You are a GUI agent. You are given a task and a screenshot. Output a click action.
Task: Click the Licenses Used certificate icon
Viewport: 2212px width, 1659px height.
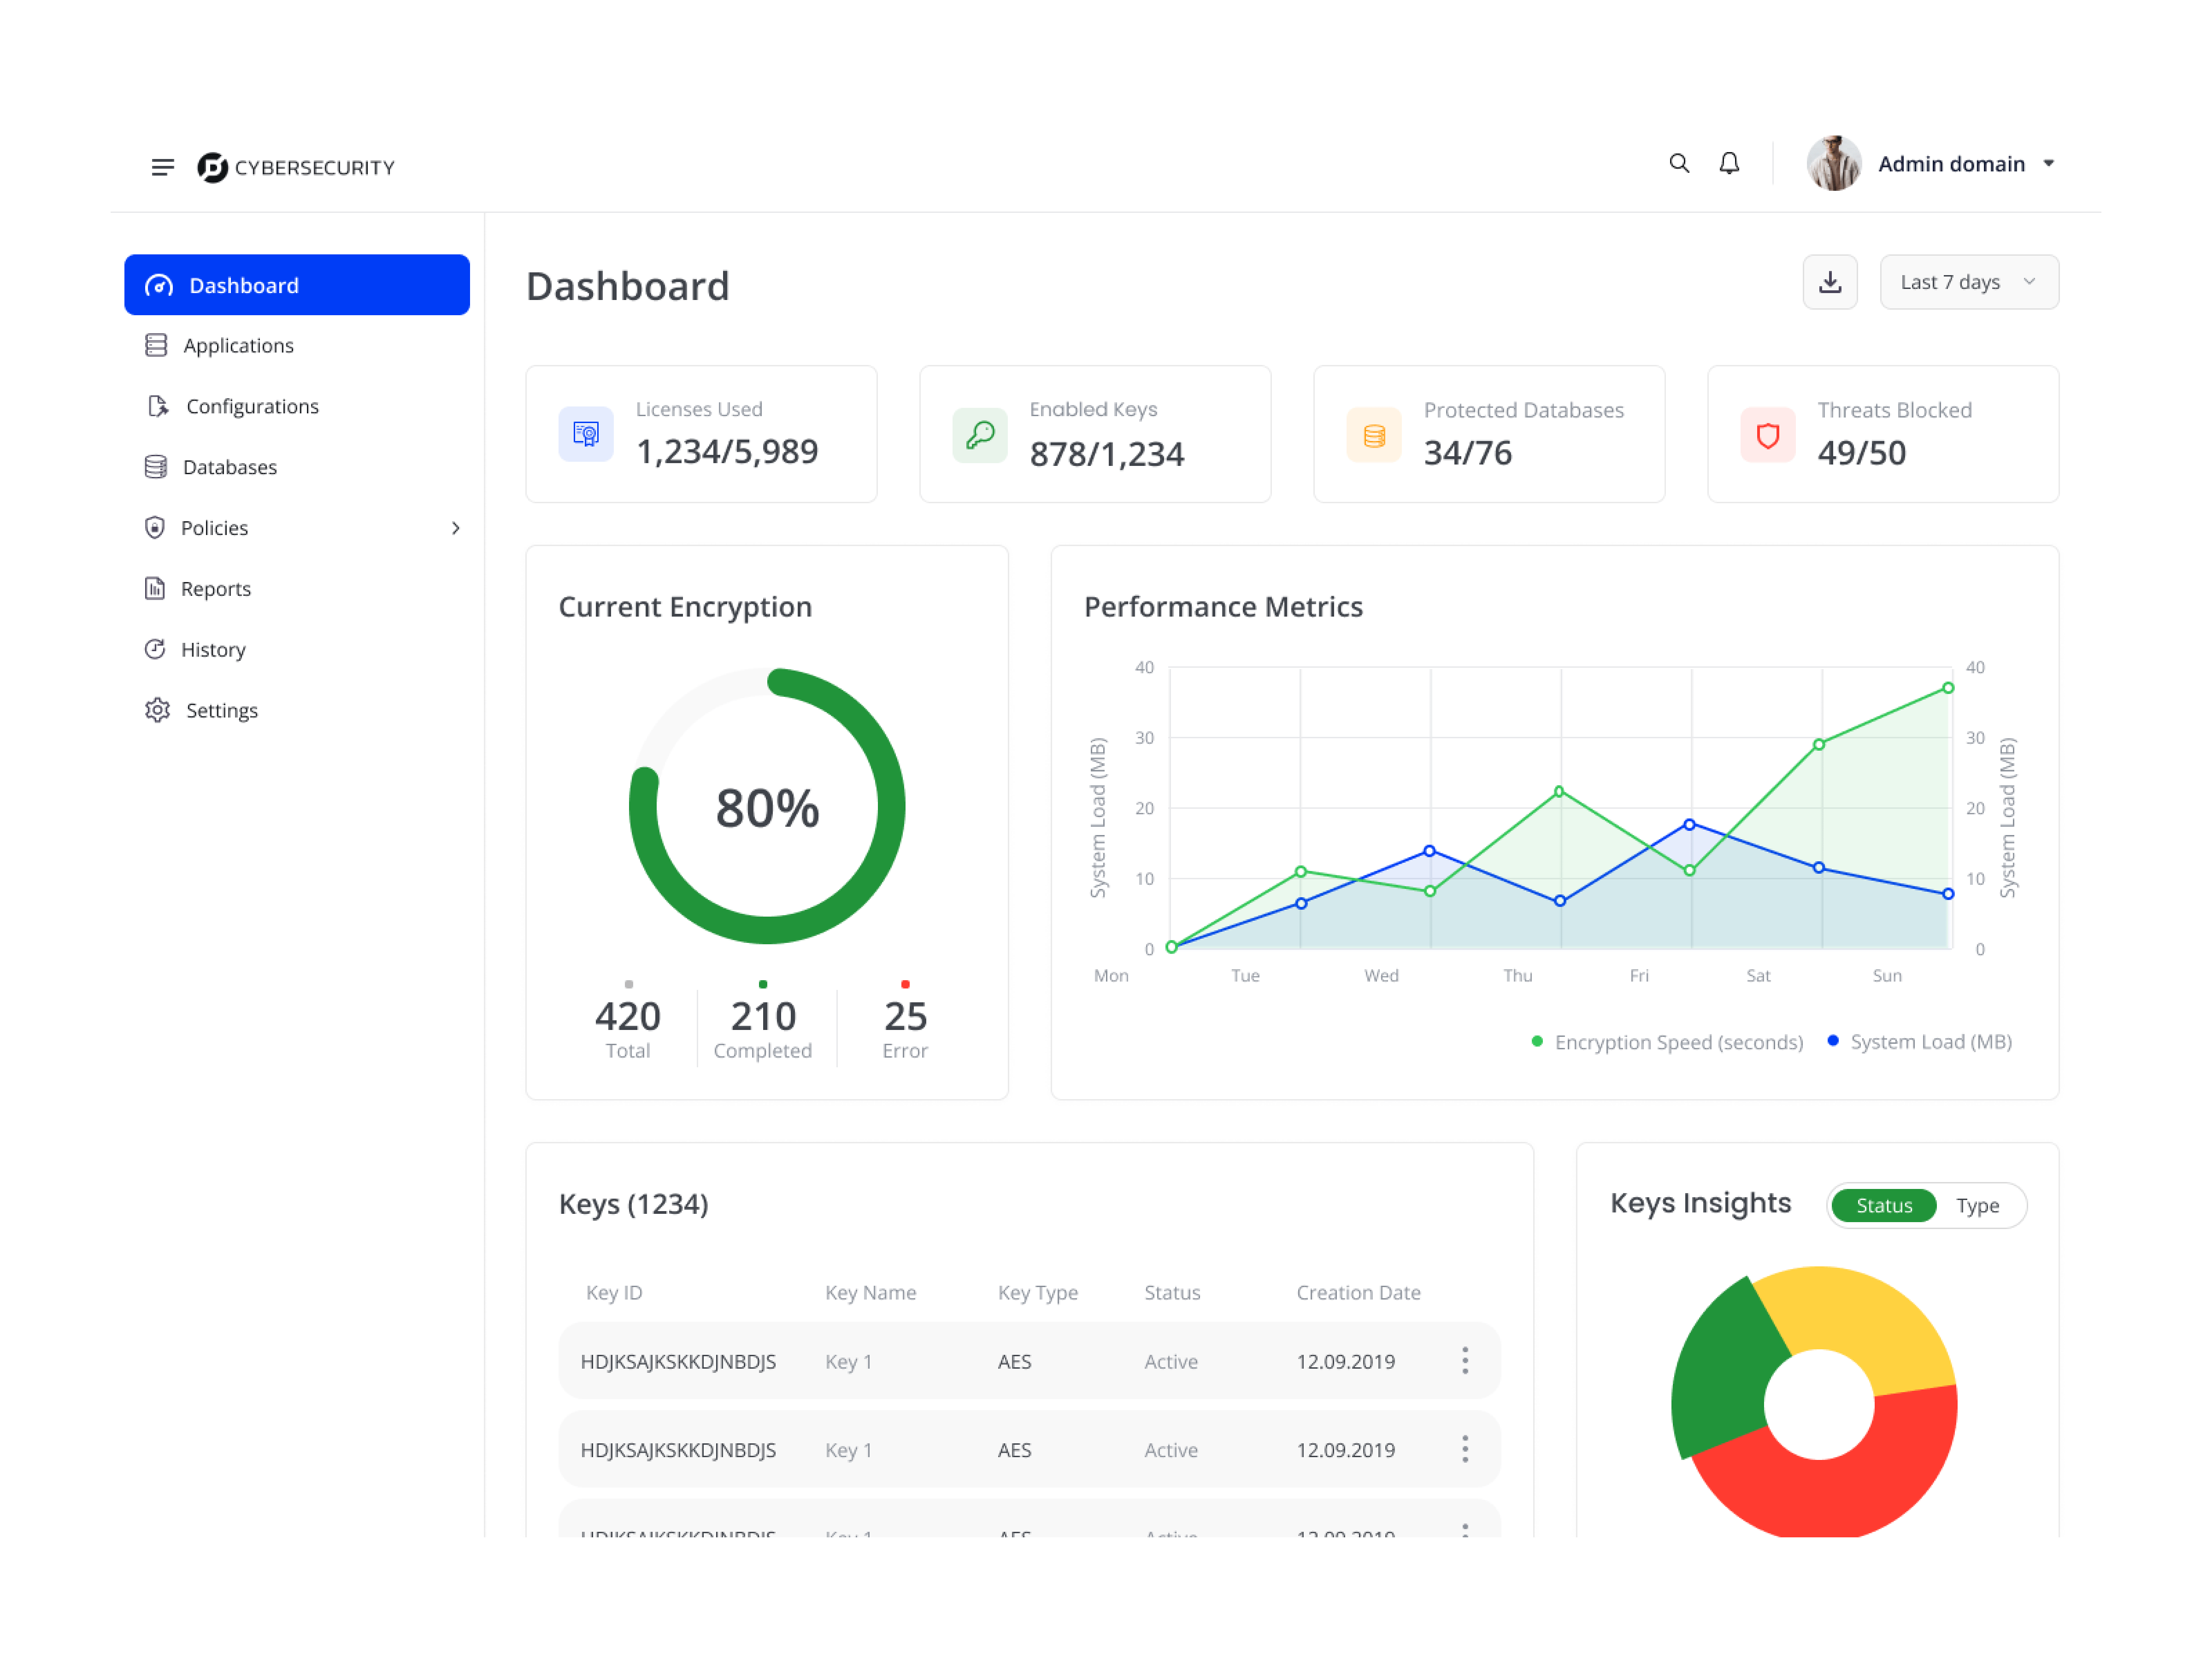click(x=586, y=434)
